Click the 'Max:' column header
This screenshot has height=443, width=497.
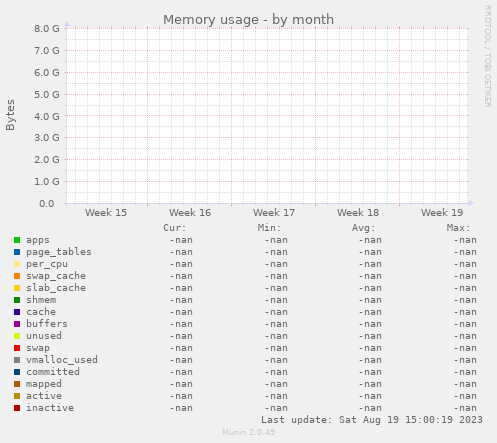click(x=458, y=228)
